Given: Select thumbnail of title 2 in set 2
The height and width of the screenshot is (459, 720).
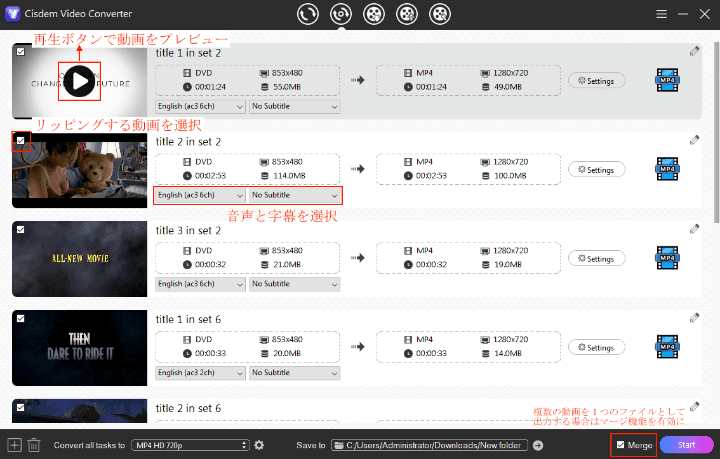Looking at the screenshot, I should [x=79, y=170].
